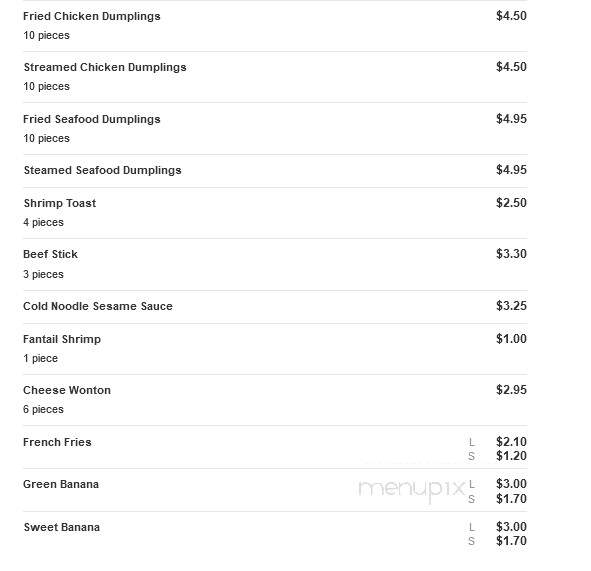Select the $1.00 Fantail Shrimp price
This screenshot has height=571, width=591.
(511, 339)
